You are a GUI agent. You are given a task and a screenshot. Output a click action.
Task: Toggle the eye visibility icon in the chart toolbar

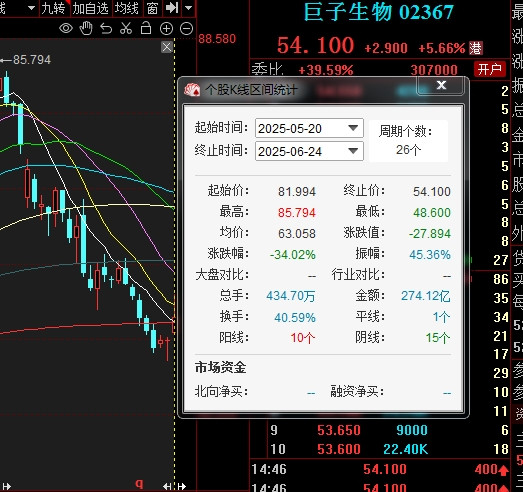point(66,29)
